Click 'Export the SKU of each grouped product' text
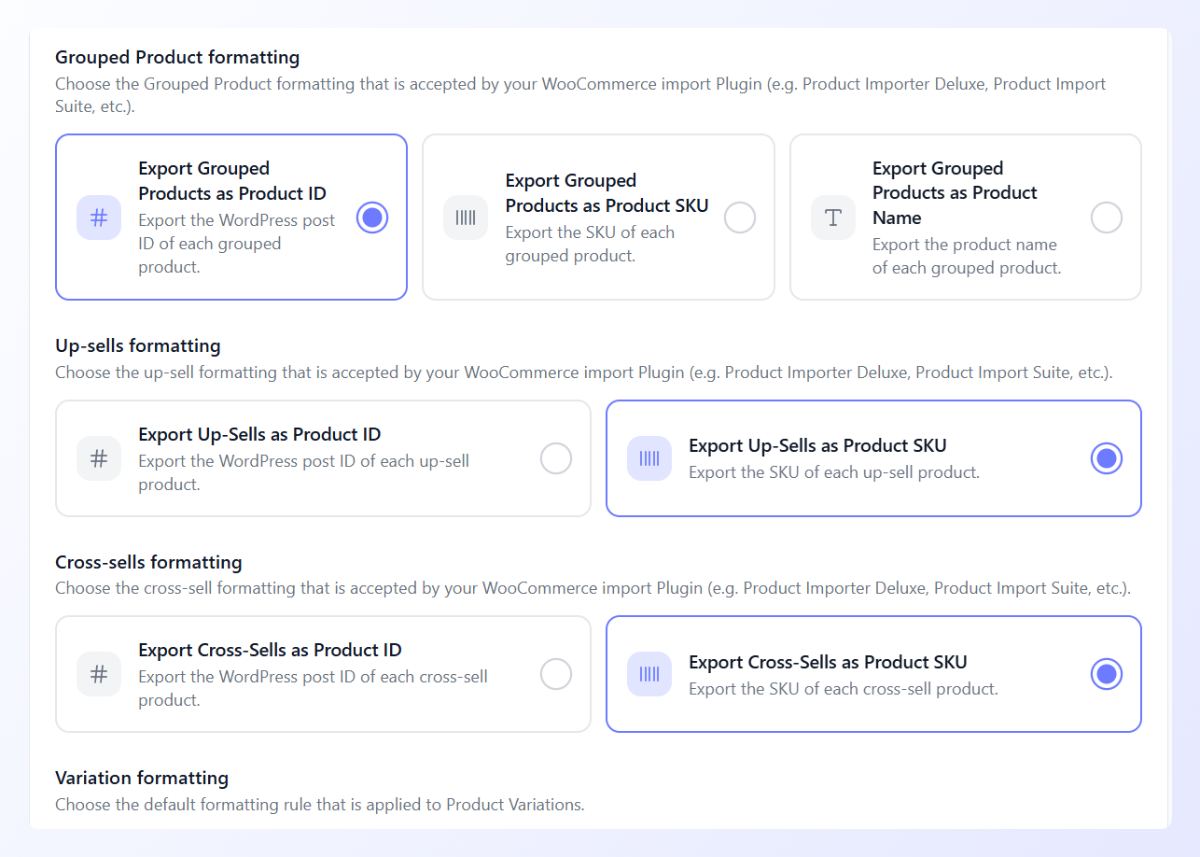The height and width of the screenshot is (857, 1200). [590, 244]
